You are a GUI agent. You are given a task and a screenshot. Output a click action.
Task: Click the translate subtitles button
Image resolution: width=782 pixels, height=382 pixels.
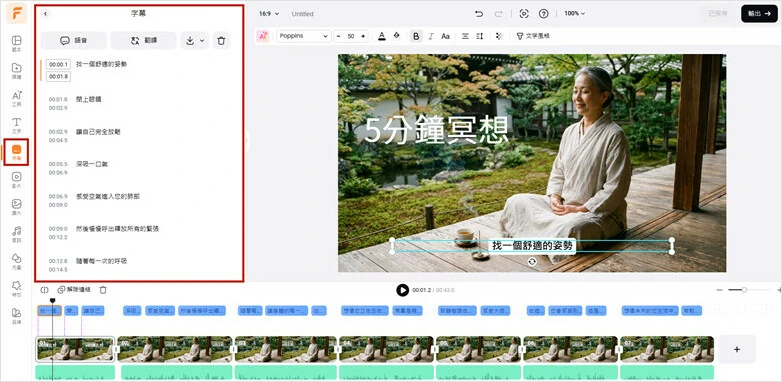click(x=143, y=41)
